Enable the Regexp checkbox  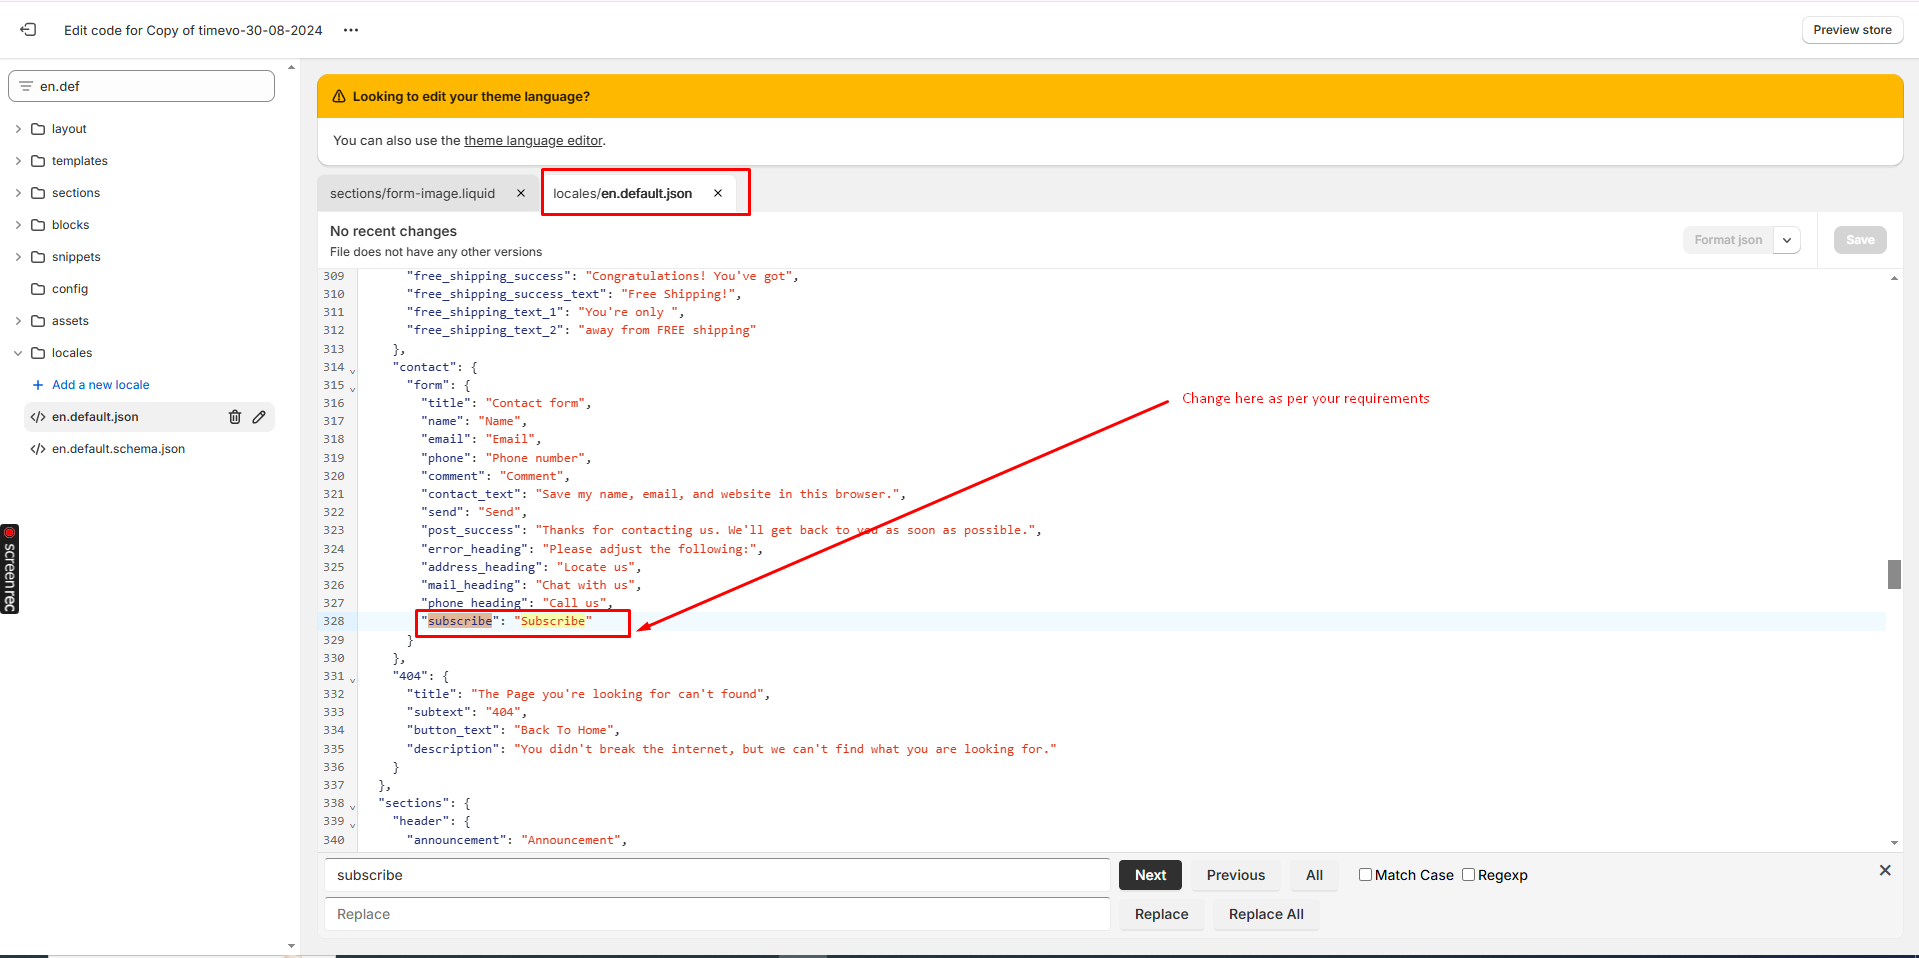pyautogui.click(x=1468, y=874)
